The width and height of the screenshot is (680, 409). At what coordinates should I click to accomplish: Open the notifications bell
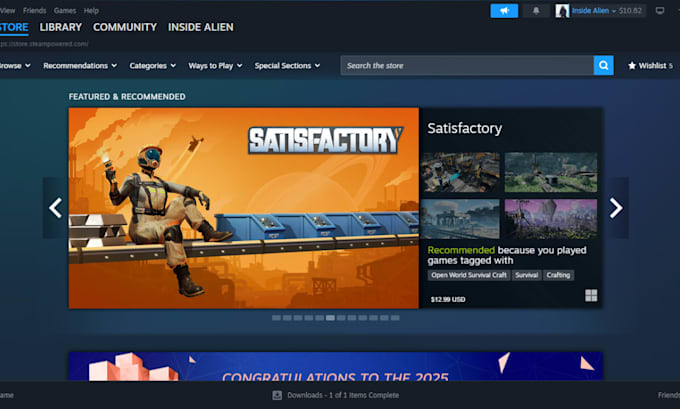click(536, 11)
